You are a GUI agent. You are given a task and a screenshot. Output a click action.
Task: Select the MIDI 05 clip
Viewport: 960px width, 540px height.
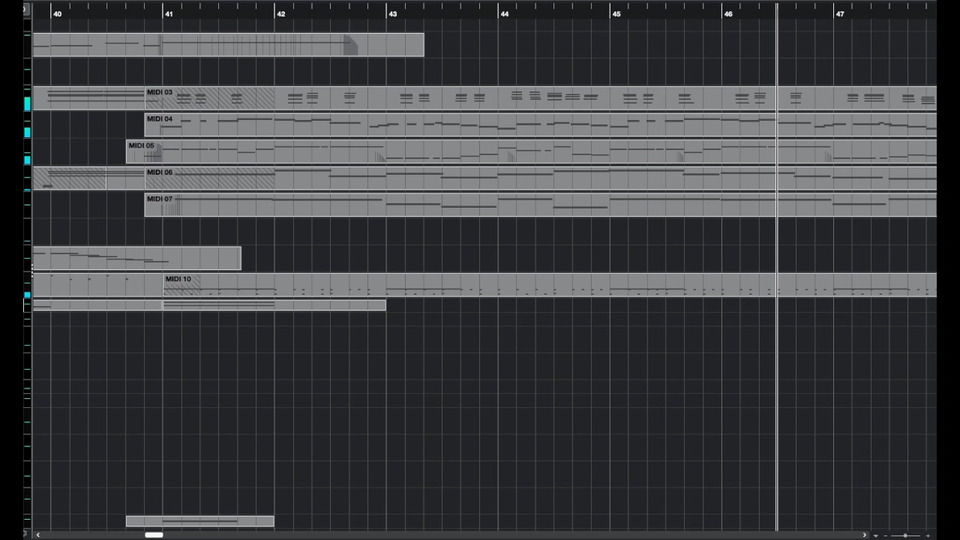click(x=531, y=152)
